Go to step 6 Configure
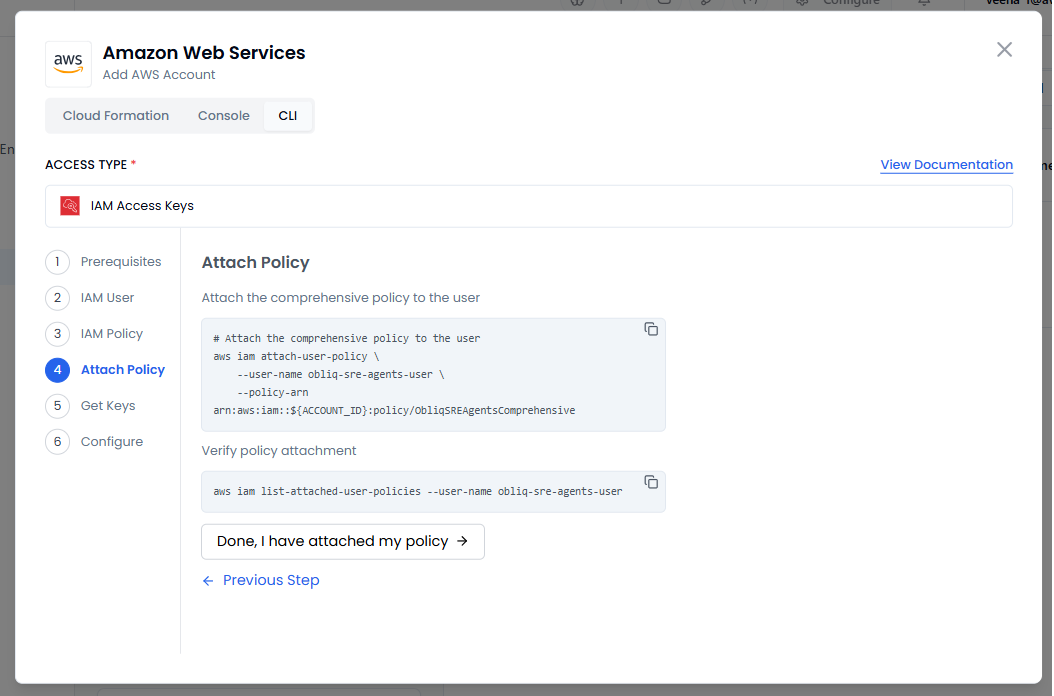The height and width of the screenshot is (696, 1054). (x=111, y=442)
